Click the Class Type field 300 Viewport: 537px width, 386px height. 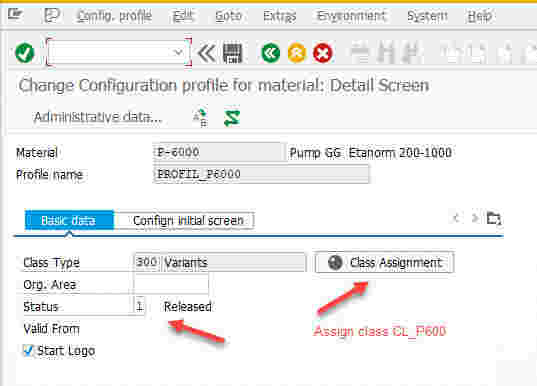tap(147, 262)
